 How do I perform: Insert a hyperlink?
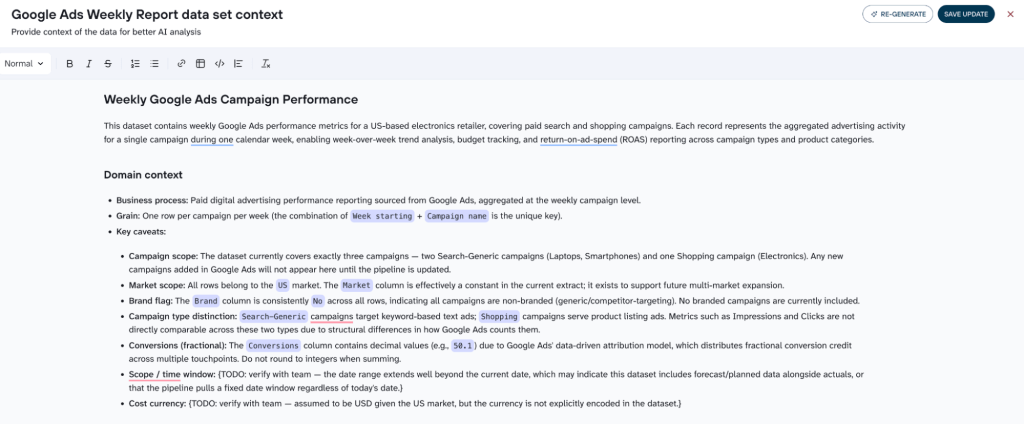click(x=182, y=64)
